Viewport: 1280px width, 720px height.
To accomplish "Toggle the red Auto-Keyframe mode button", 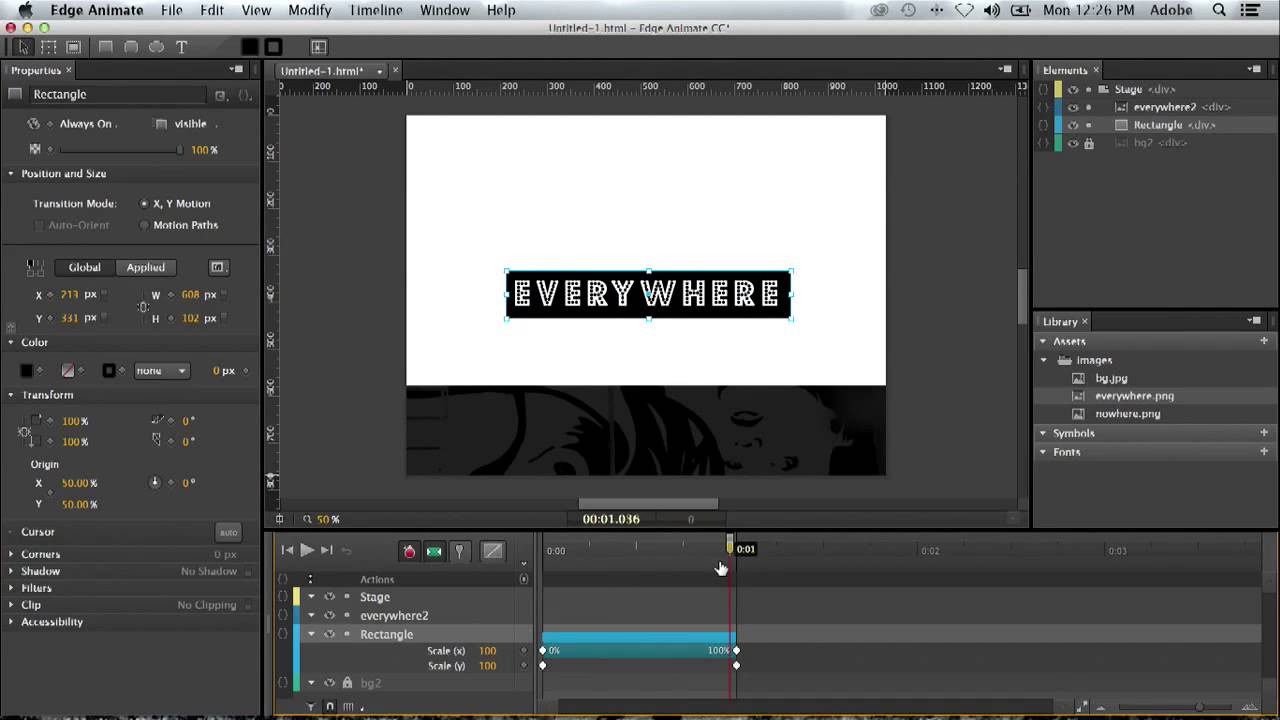I will click(x=409, y=551).
